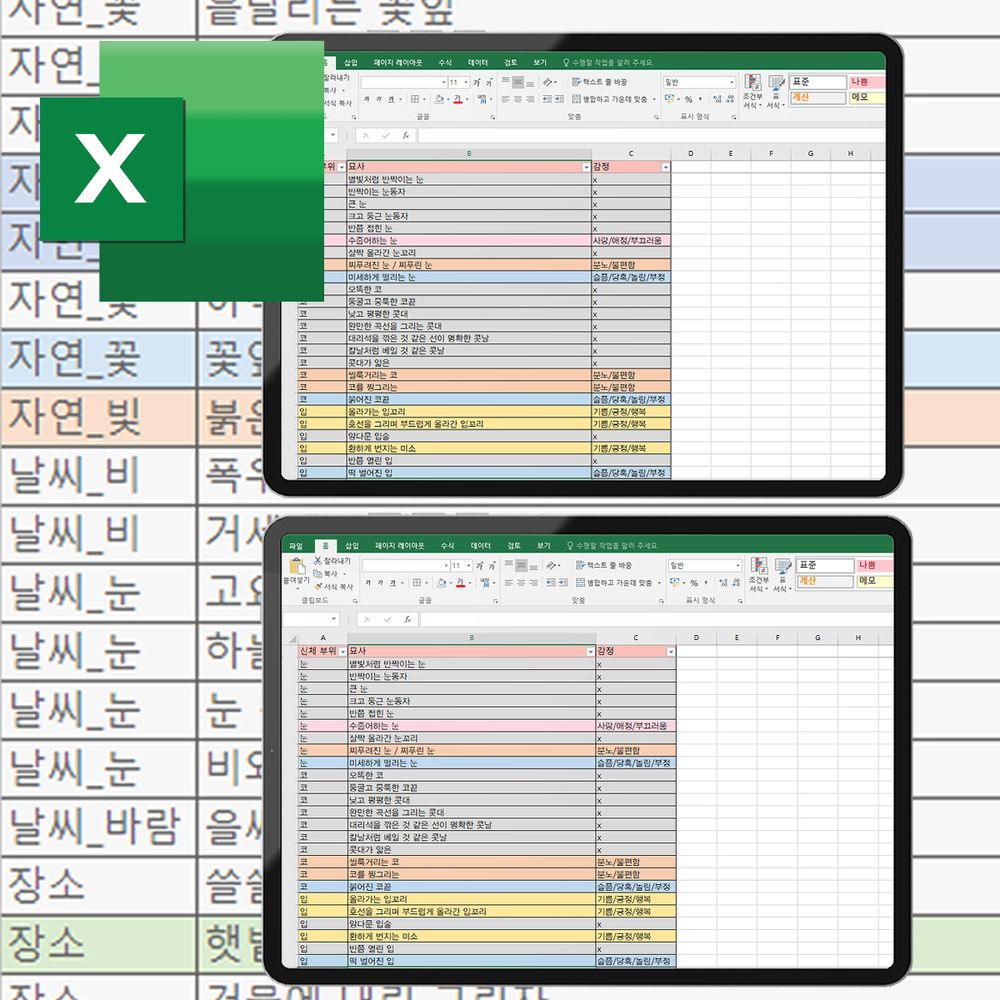Click Insert Function fx in upper Excel
This screenshot has width=1000, height=1000.
(406, 135)
